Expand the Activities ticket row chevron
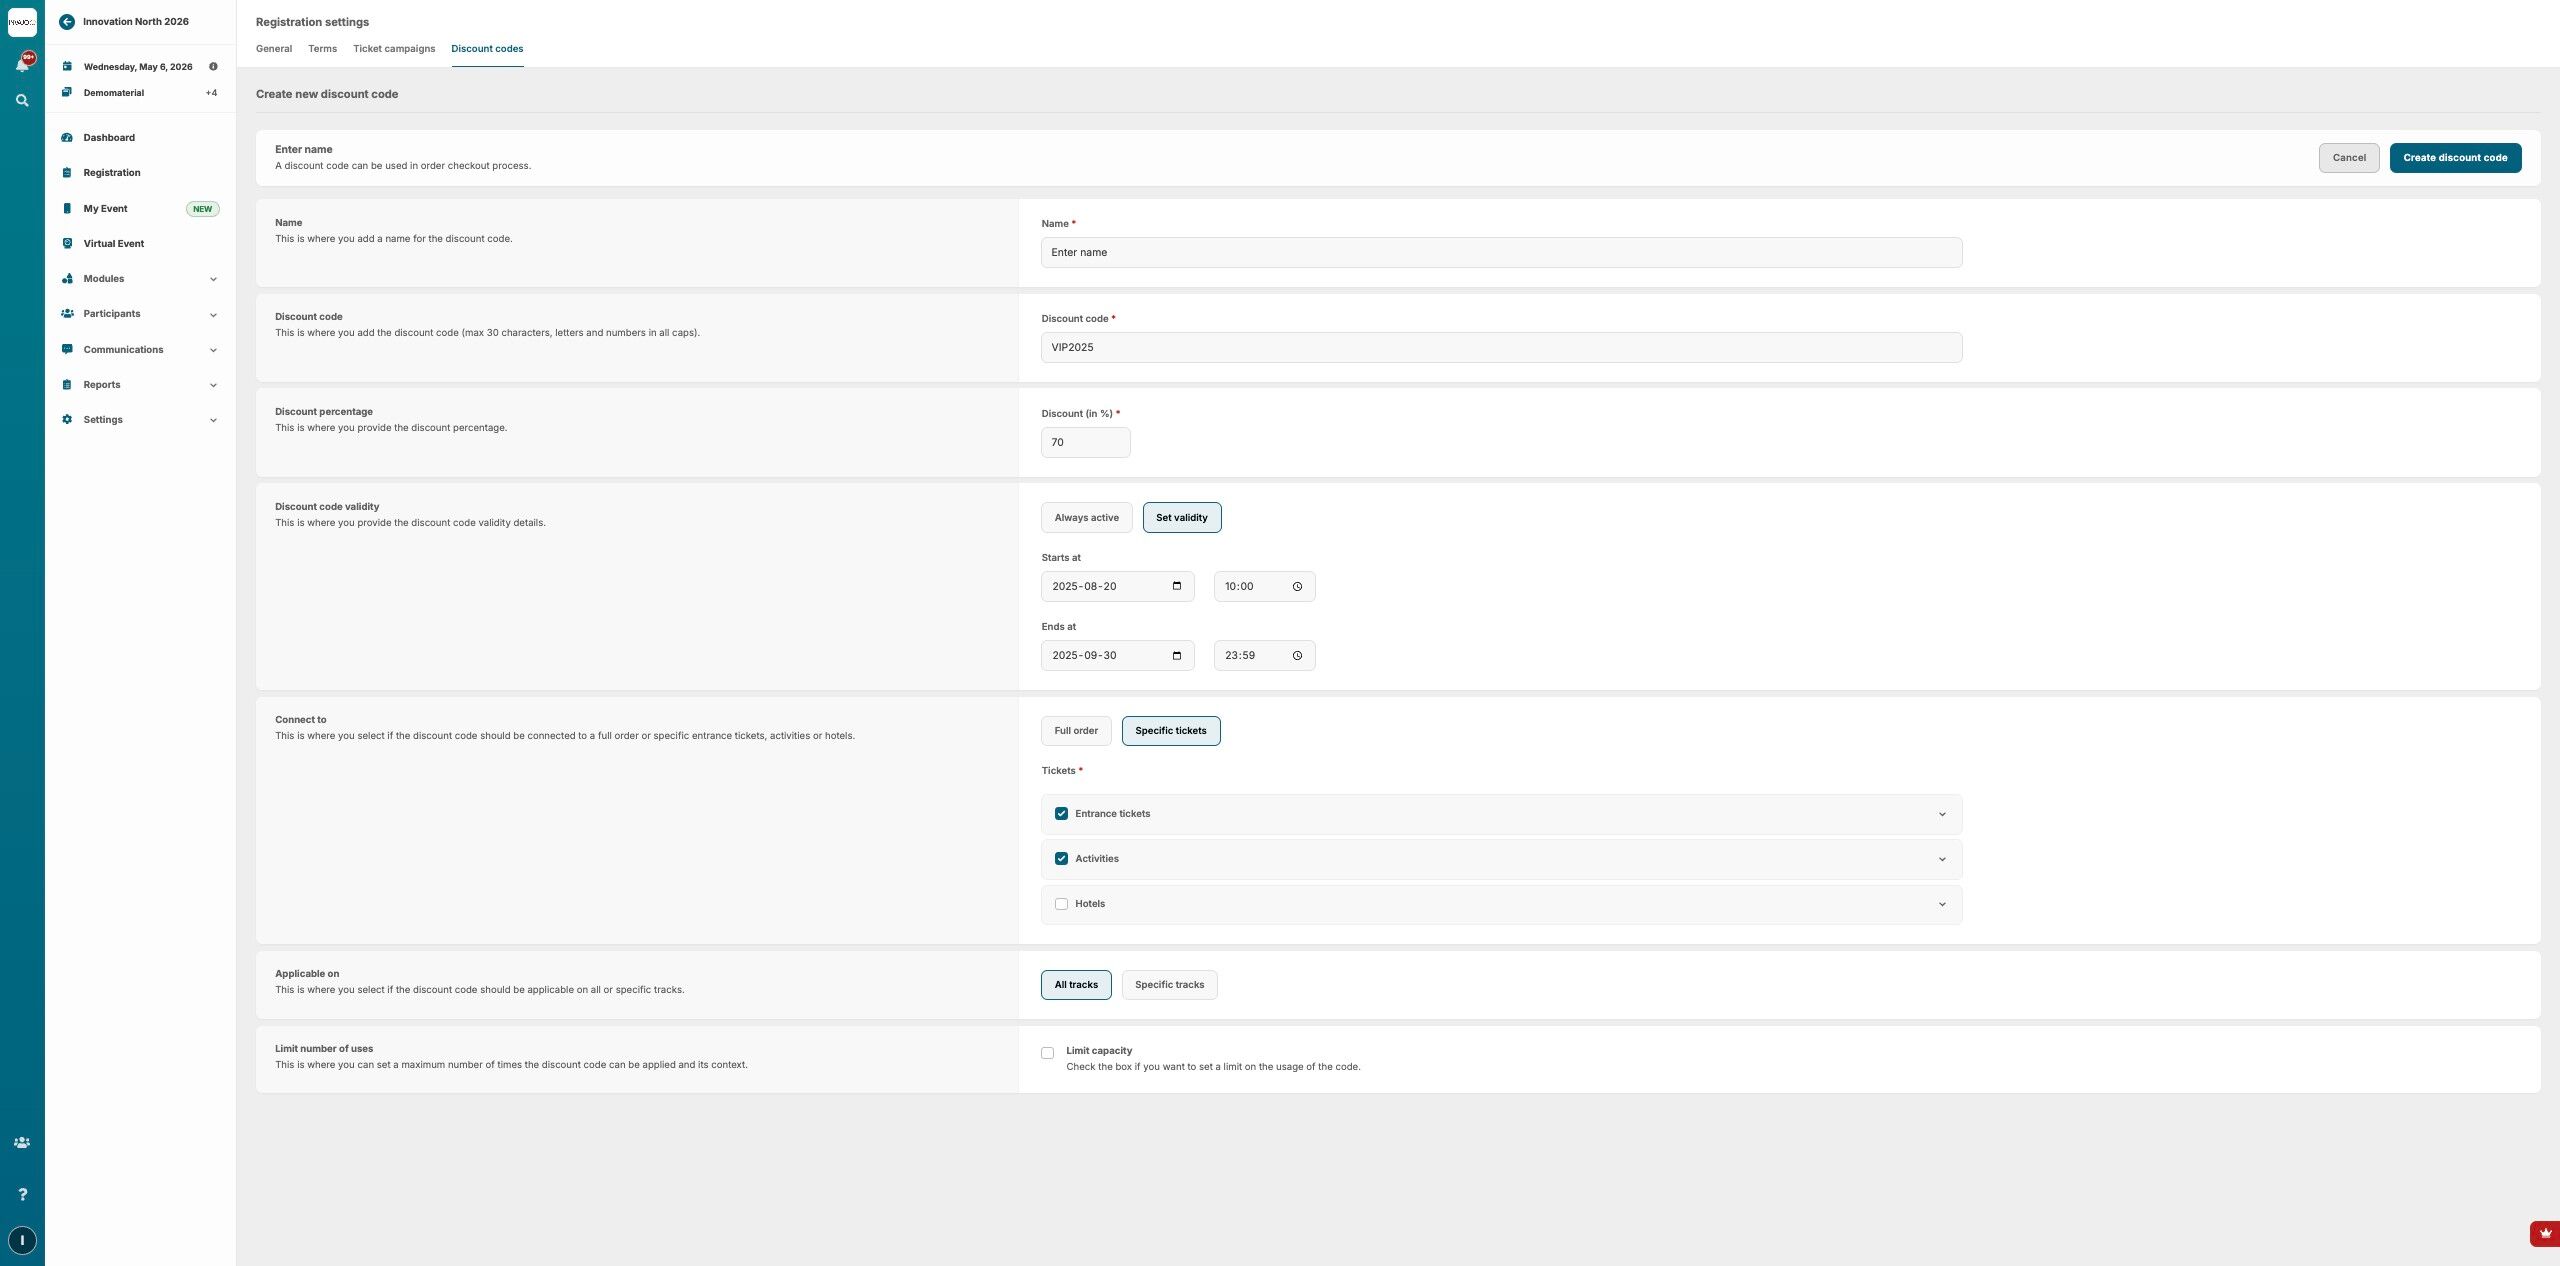This screenshot has width=2560, height=1266. click(1942, 859)
